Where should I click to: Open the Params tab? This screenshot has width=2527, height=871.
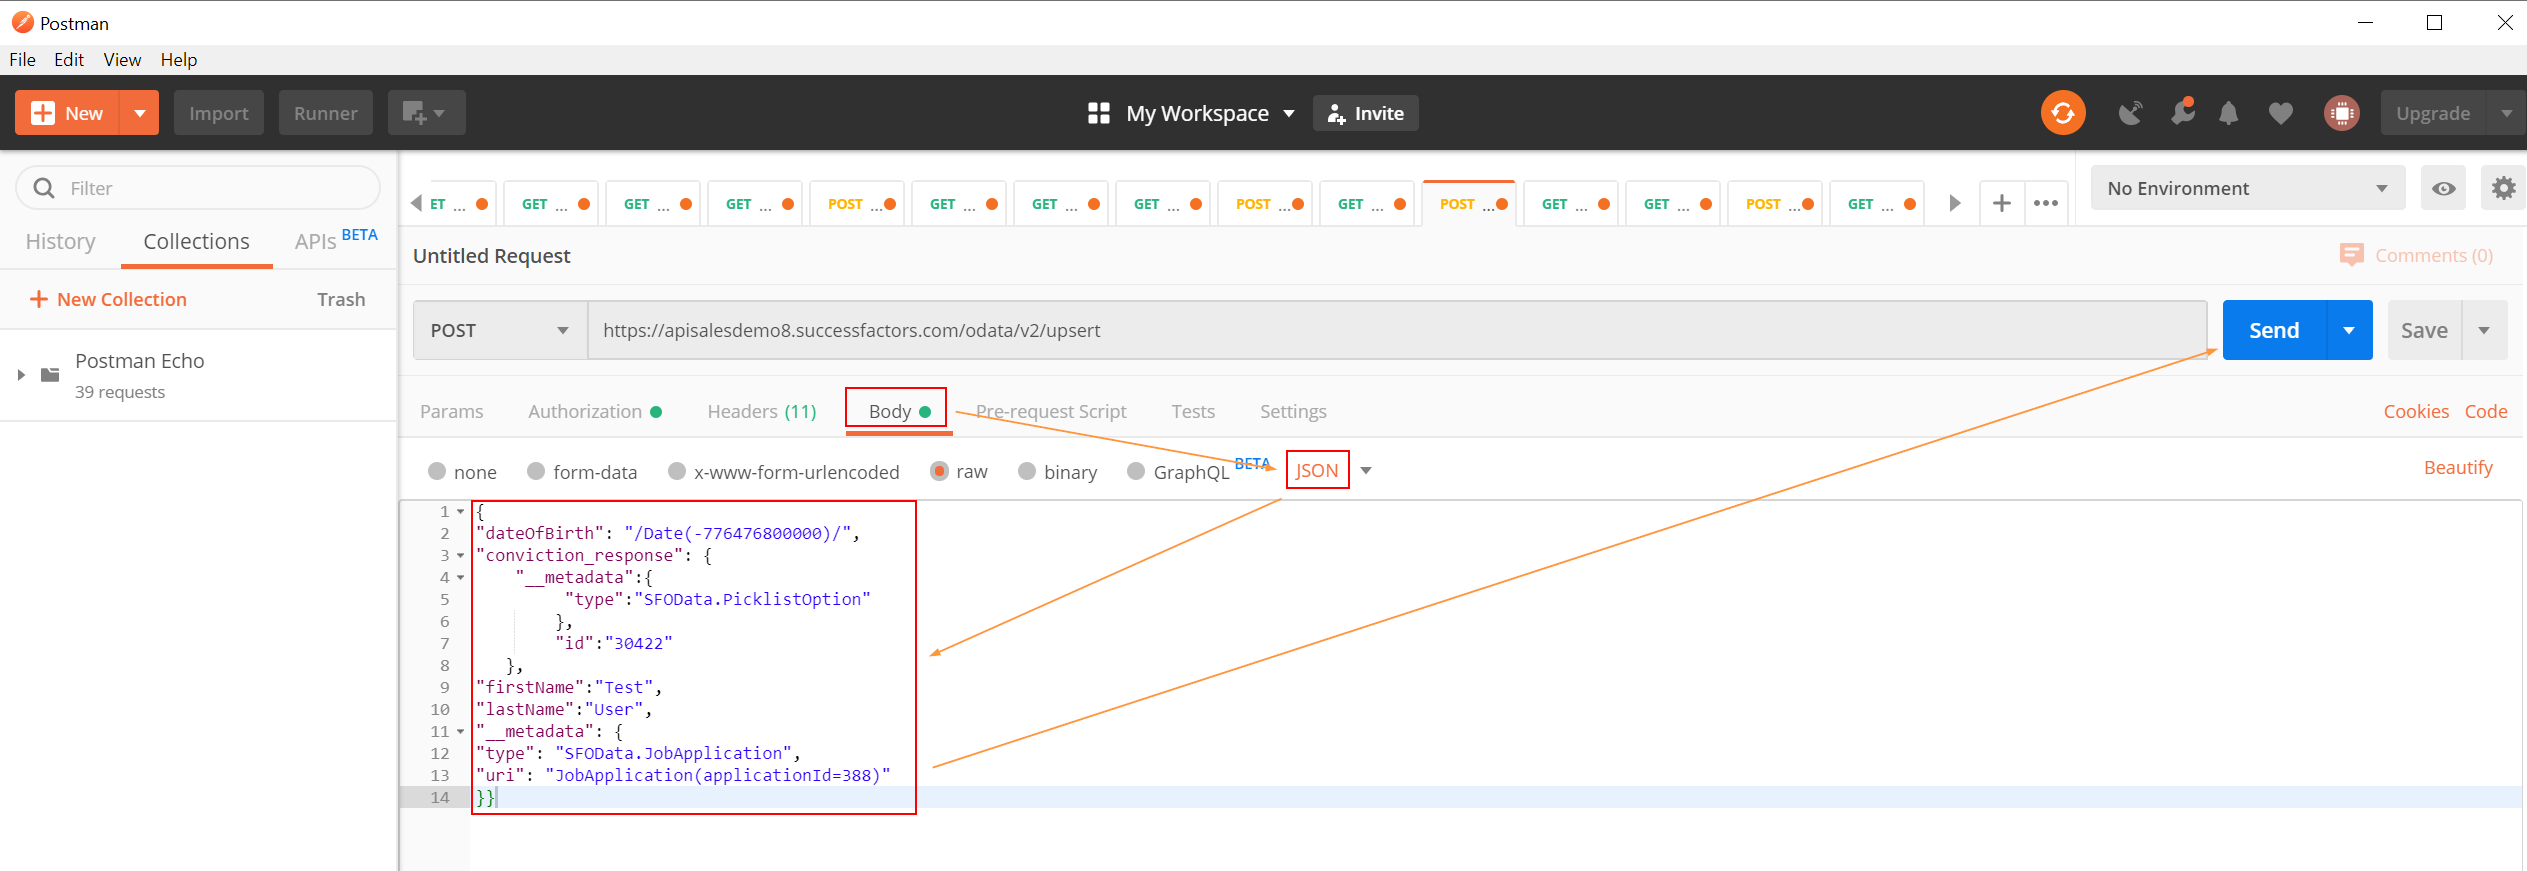451,411
